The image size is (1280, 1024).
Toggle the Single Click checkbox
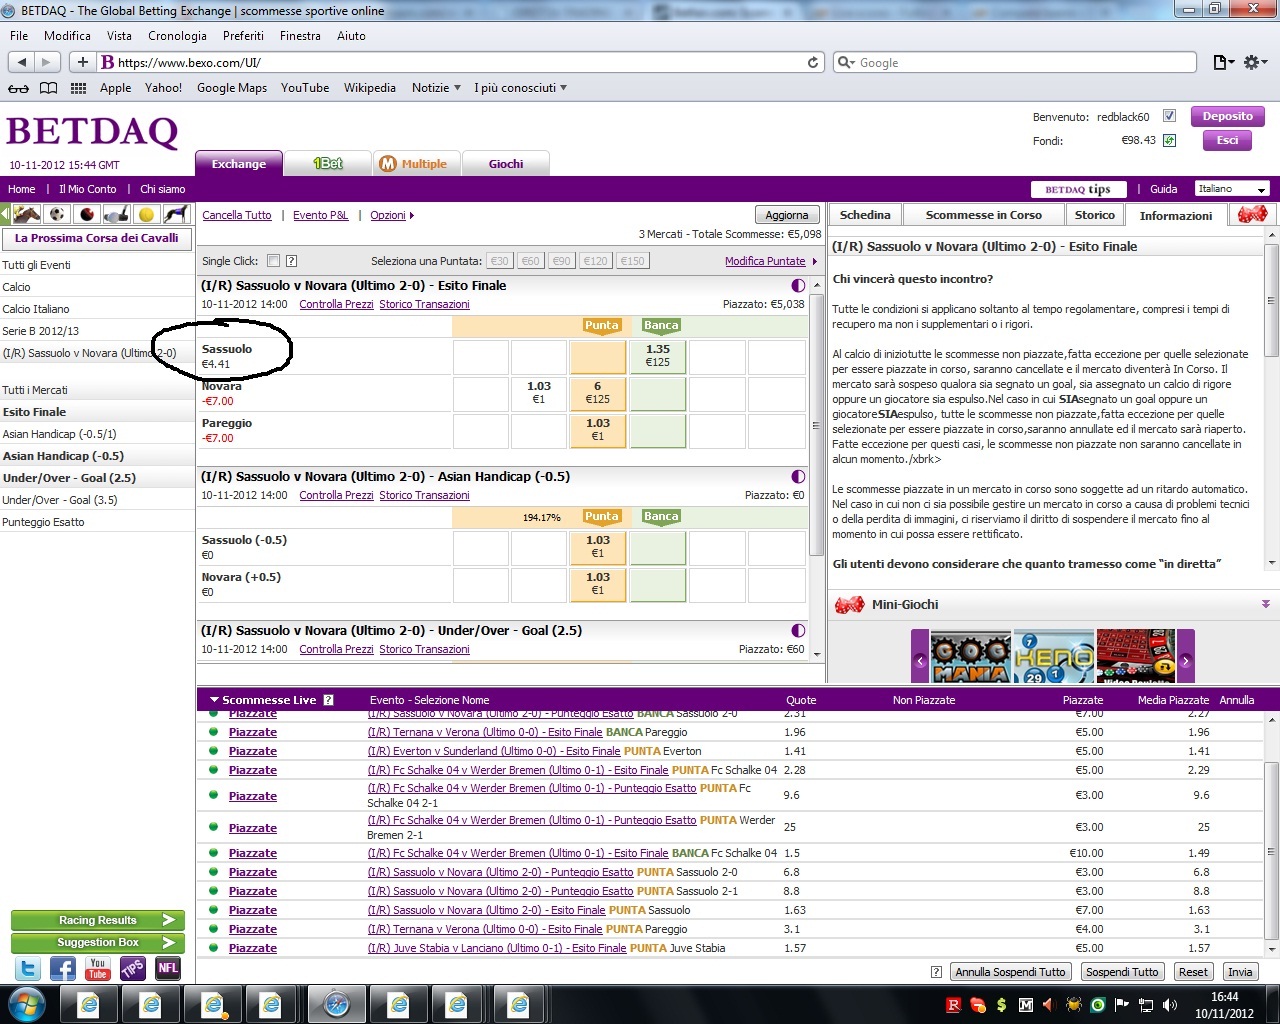273,261
